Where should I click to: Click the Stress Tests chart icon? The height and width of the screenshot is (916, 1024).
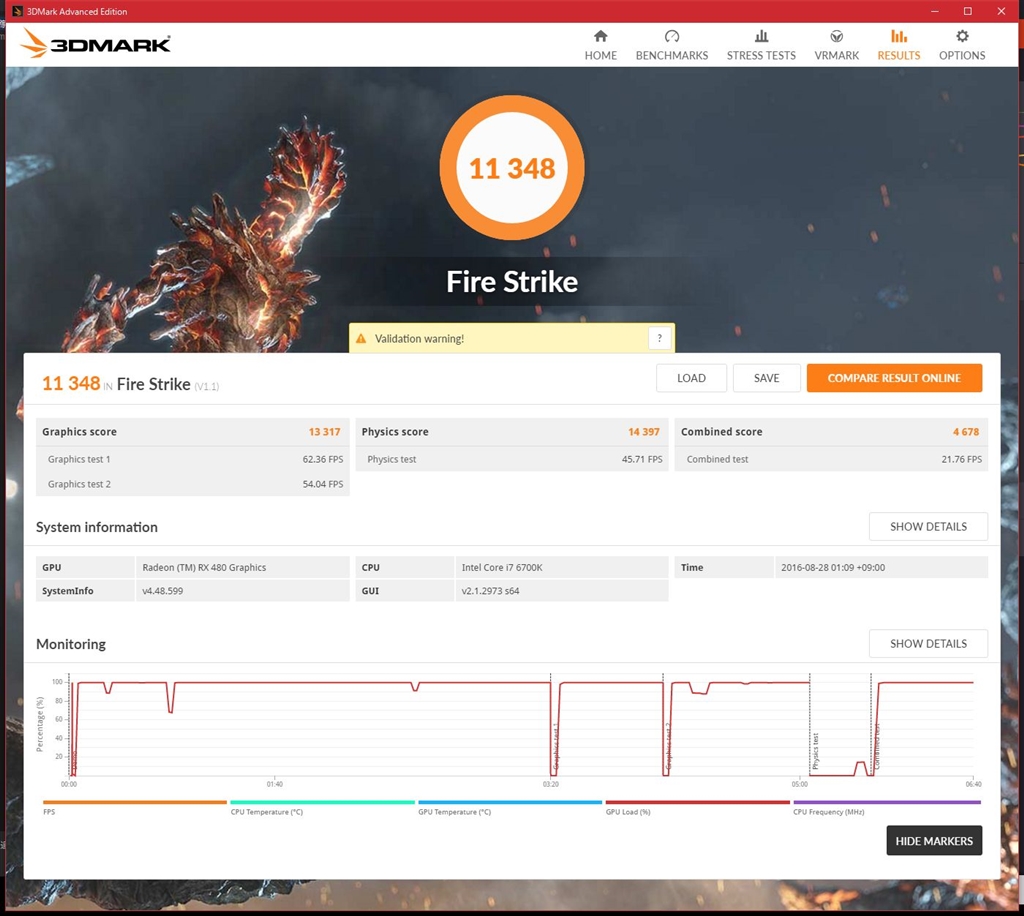(761, 36)
